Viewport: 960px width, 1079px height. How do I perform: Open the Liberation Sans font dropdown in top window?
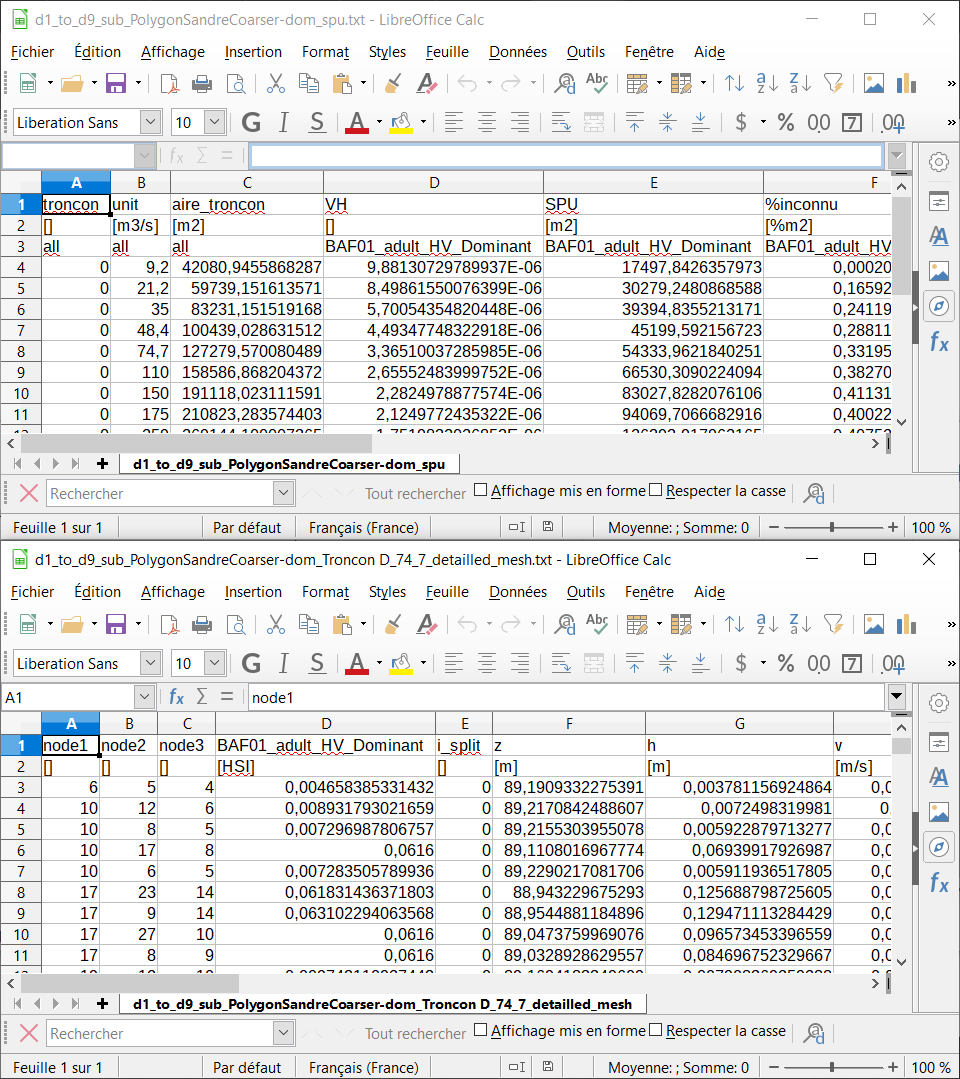click(x=150, y=123)
